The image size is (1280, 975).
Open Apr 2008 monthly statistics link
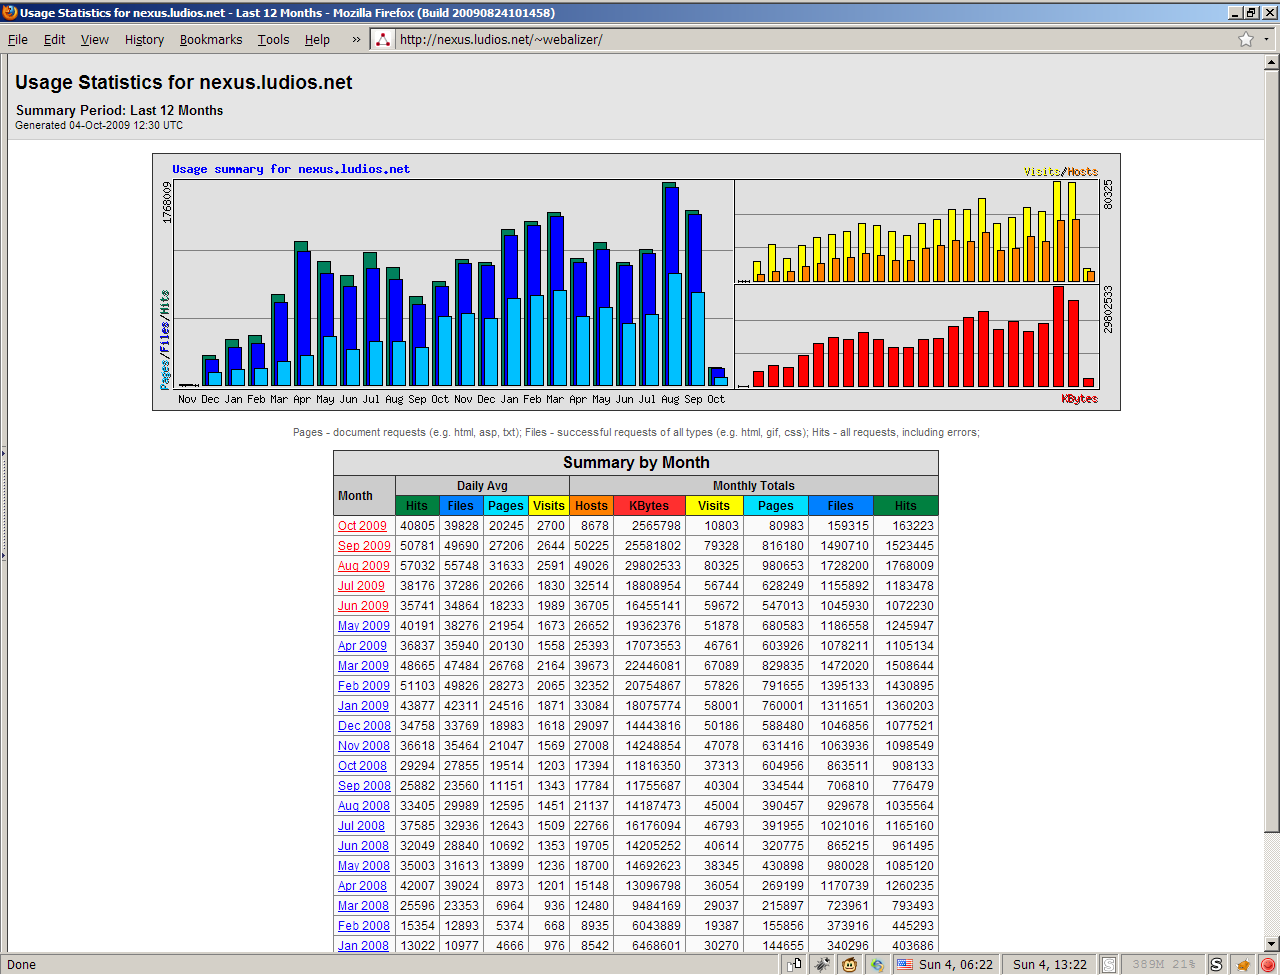pos(362,886)
